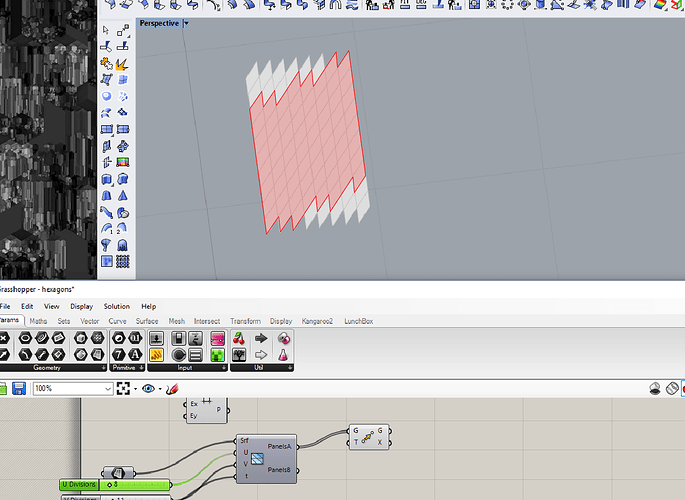This screenshot has height=500, width=685.
Task: Expand the Util panel arrow
Action: 290,368
